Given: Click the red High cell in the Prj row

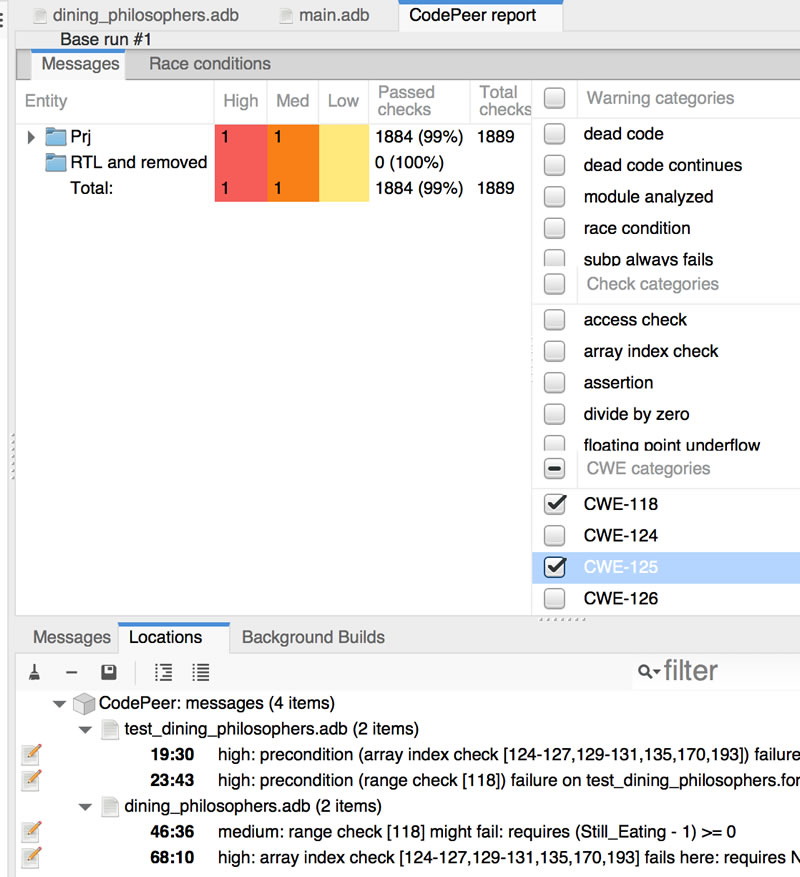Looking at the screenshot, I should click(x=241, y=137).
